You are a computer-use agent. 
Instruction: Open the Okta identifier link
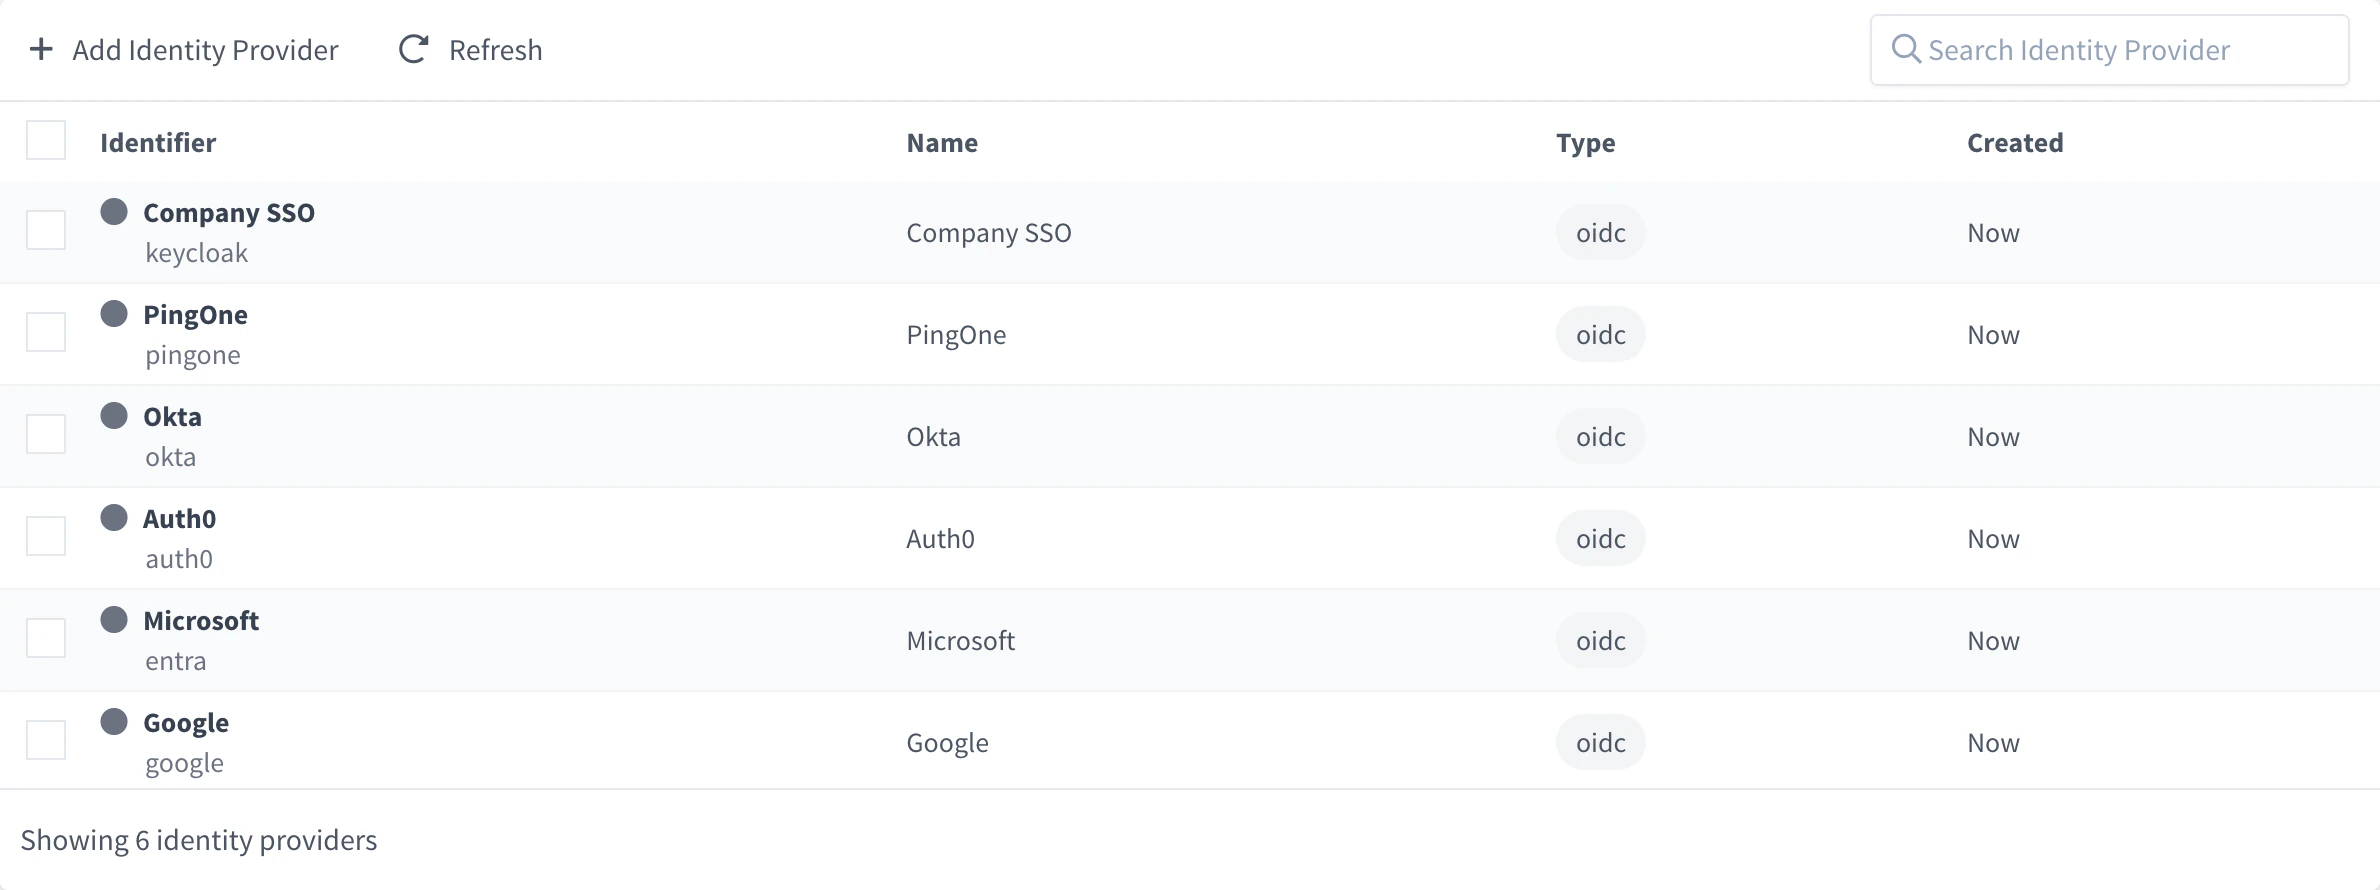(172, 416)
